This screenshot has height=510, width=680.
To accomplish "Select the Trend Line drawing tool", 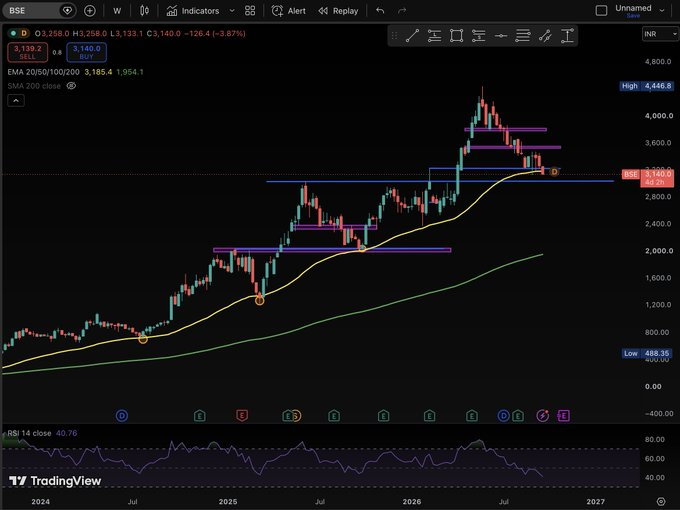I will click(412, 36).
